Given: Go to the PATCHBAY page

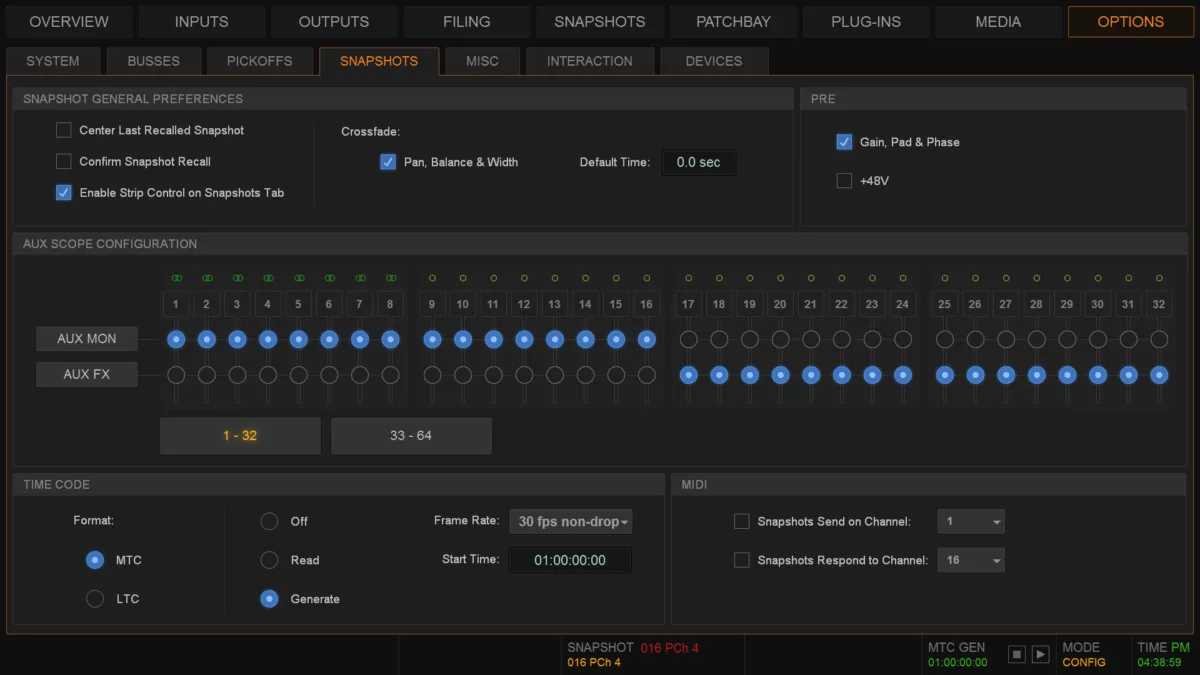Looking at the screenshot, I should coord(733,21).
